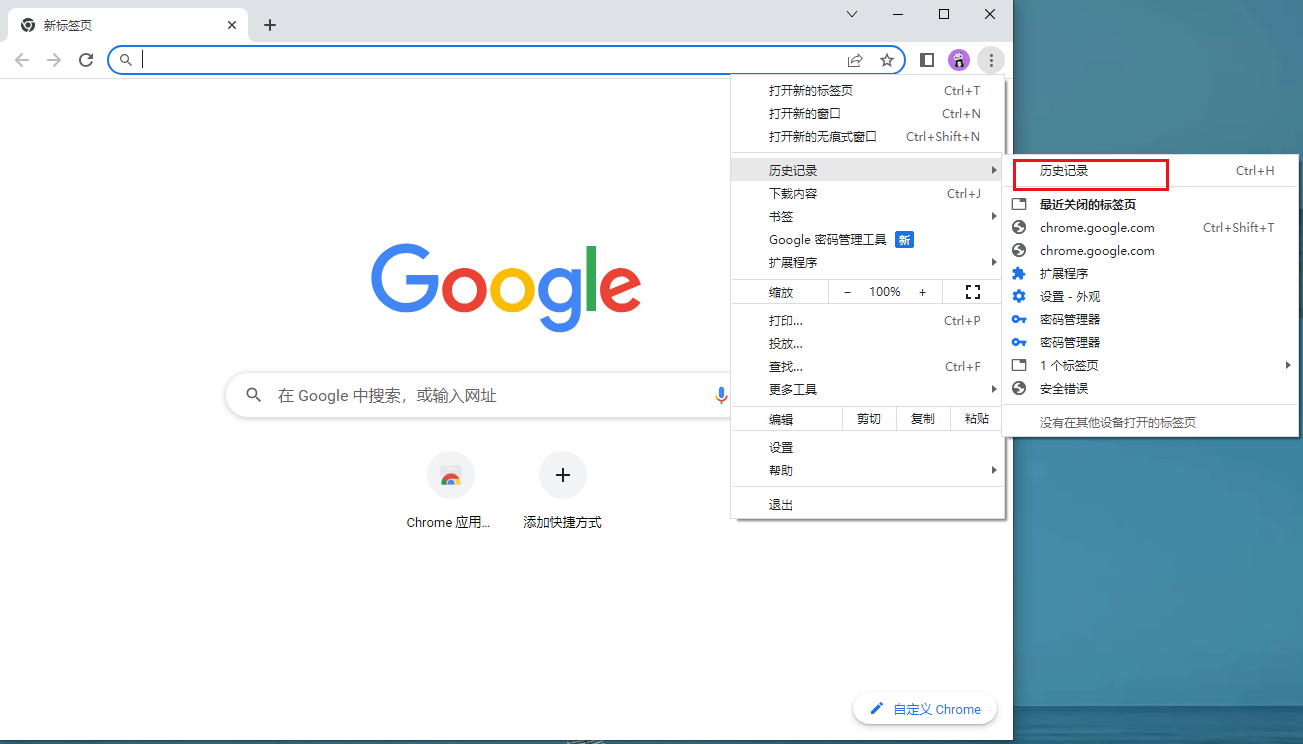Open Google 密码管理工具 menu item
This screenshot has width=1303, height=744.
click(867, 239)
